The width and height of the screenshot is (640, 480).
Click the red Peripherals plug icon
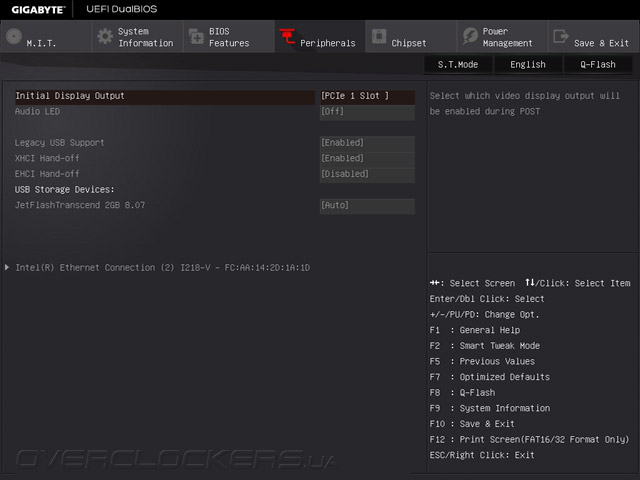[287, 36]
